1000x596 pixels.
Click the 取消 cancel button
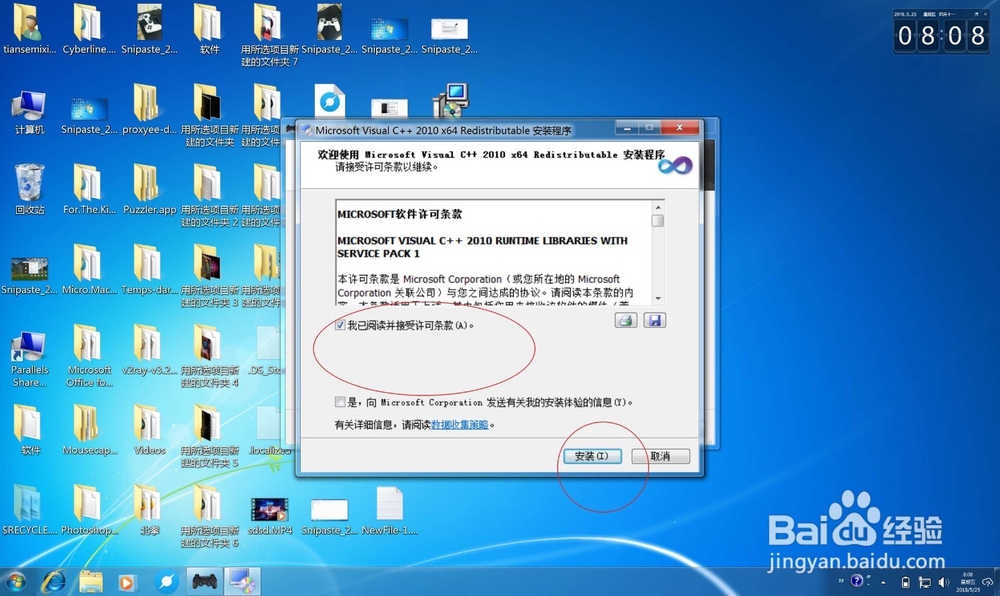click(x=660, y=455)
